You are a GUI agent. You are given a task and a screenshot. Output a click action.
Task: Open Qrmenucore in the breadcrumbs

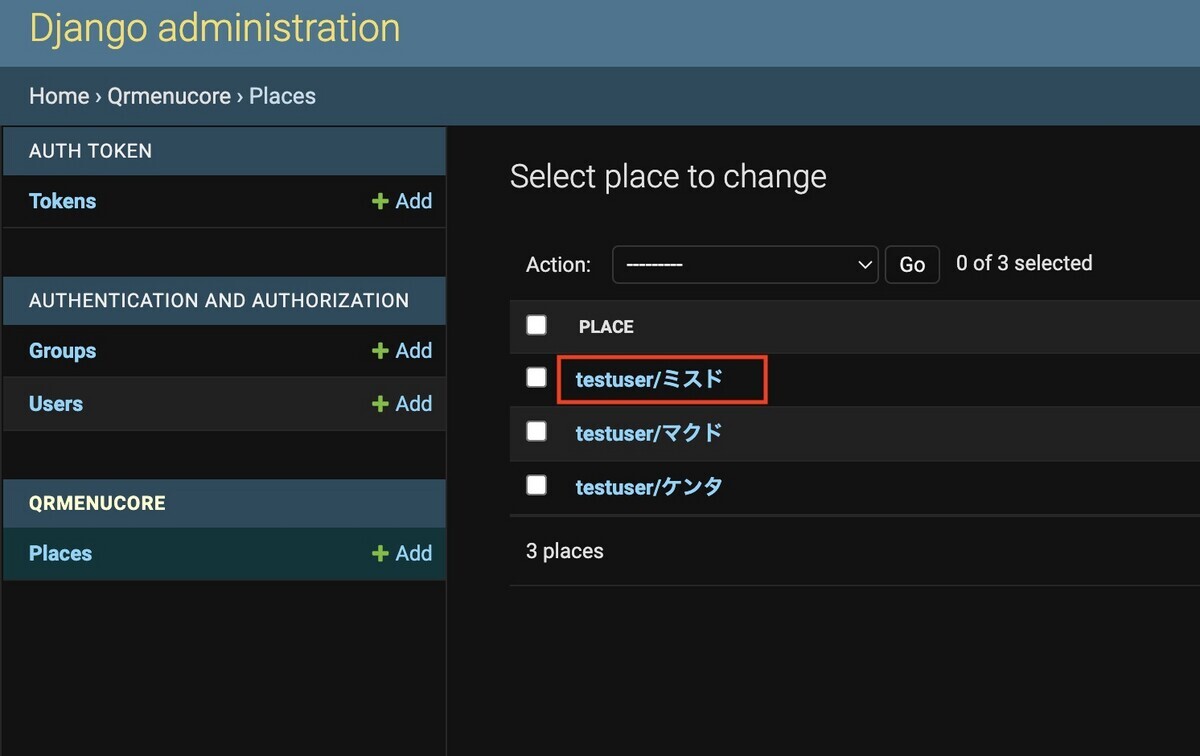(x=169, y=96)
